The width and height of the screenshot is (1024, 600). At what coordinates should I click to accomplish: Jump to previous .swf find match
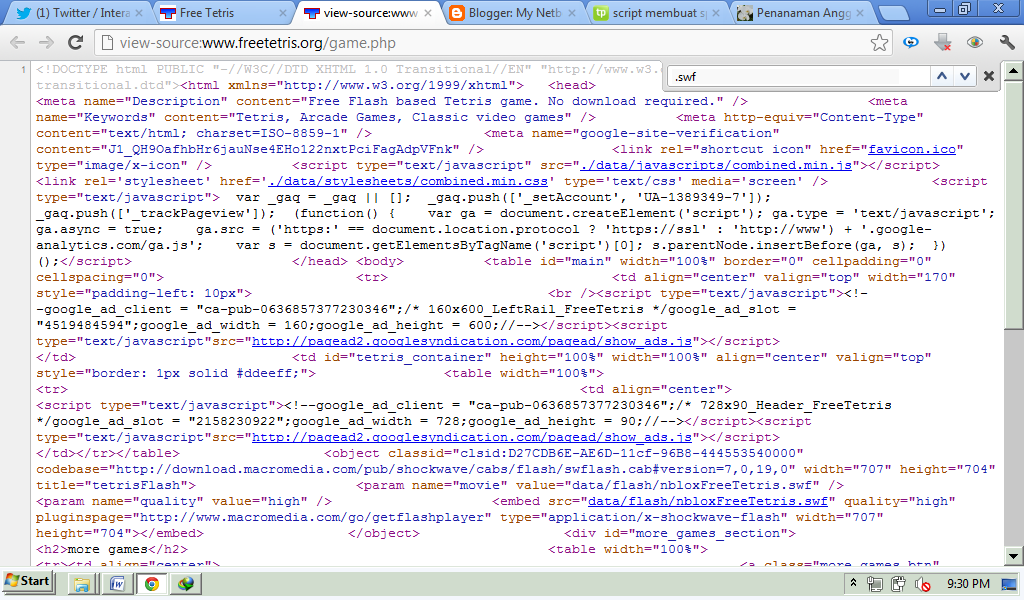coord(942,76)
